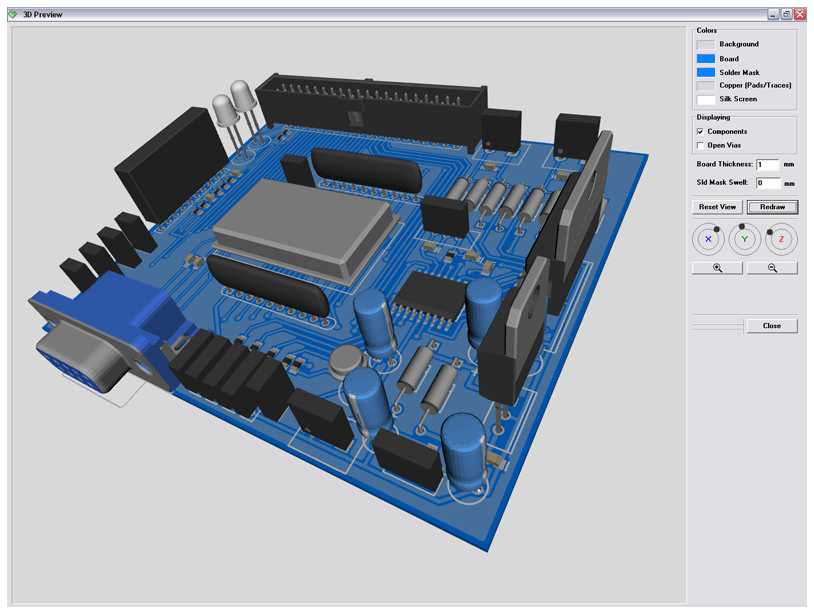Focus the Board Thickness input field
This screenshot has height=615, width=814.
pos(767,164)
